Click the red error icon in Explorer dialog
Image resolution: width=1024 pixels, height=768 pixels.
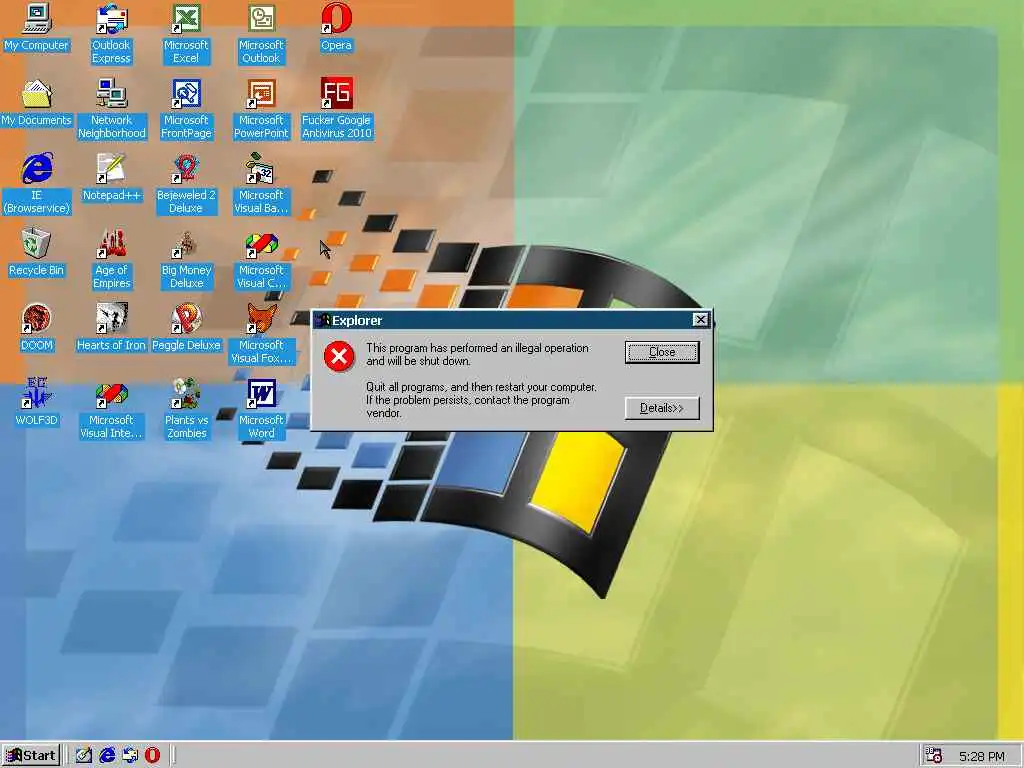[x=339, y=356]
